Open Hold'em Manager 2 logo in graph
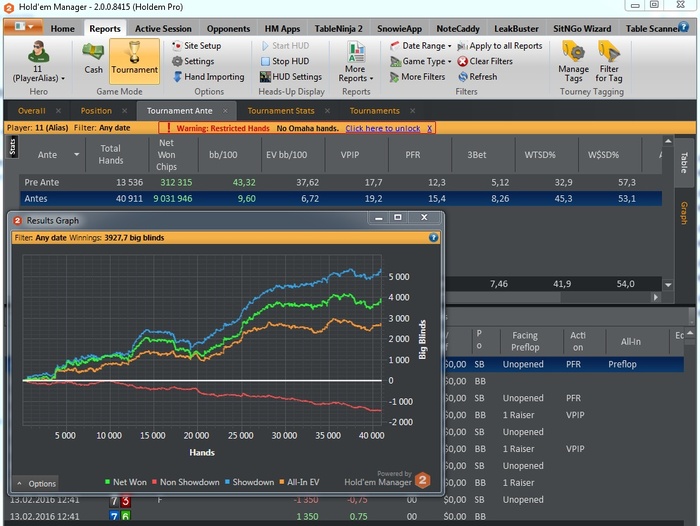The width and height of the screenshot is (700, 526). [x=422, y=480]
